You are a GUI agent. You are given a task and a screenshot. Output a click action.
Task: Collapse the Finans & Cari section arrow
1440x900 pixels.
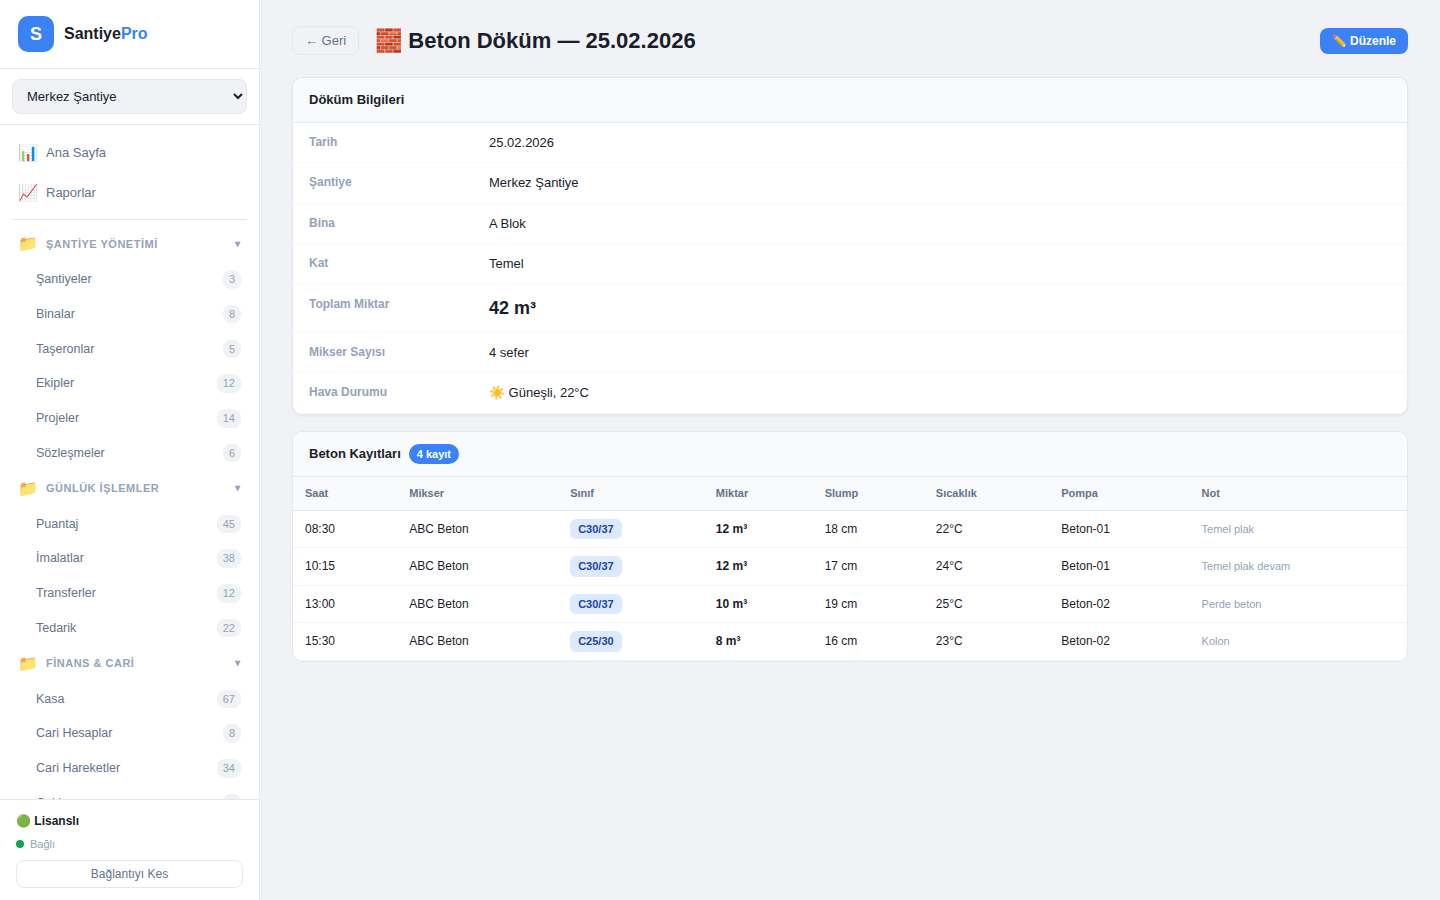click(x=237, y=664)
